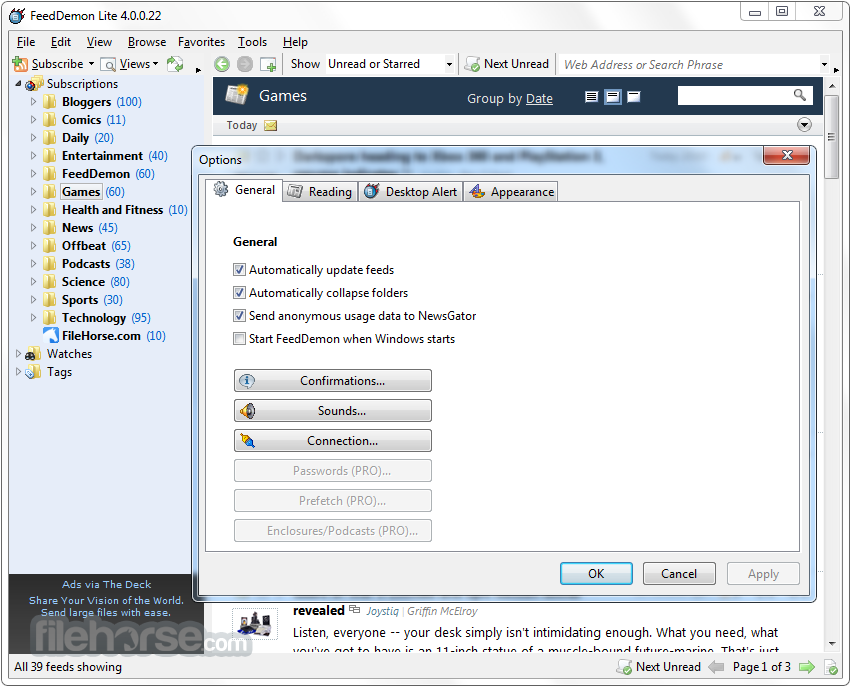This screenshot has width=851, height=687.
Task: Click the previous page arrow in status bar
Action: (716, 667)
